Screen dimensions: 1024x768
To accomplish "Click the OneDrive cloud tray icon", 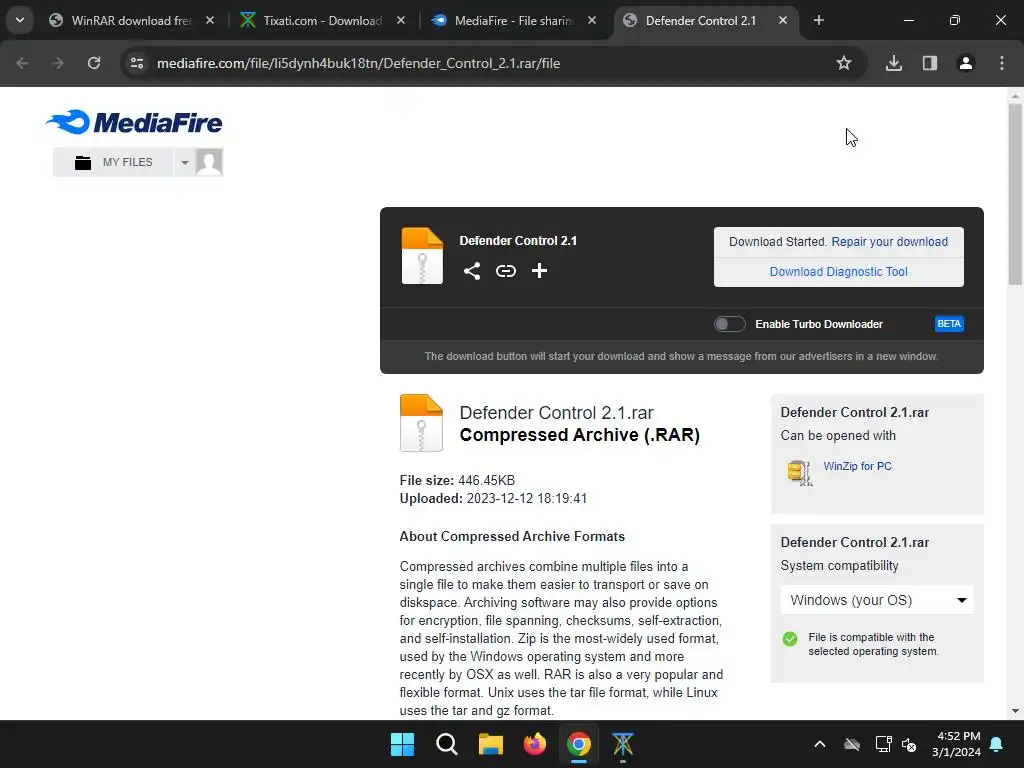I will click(x=852, y=744).
